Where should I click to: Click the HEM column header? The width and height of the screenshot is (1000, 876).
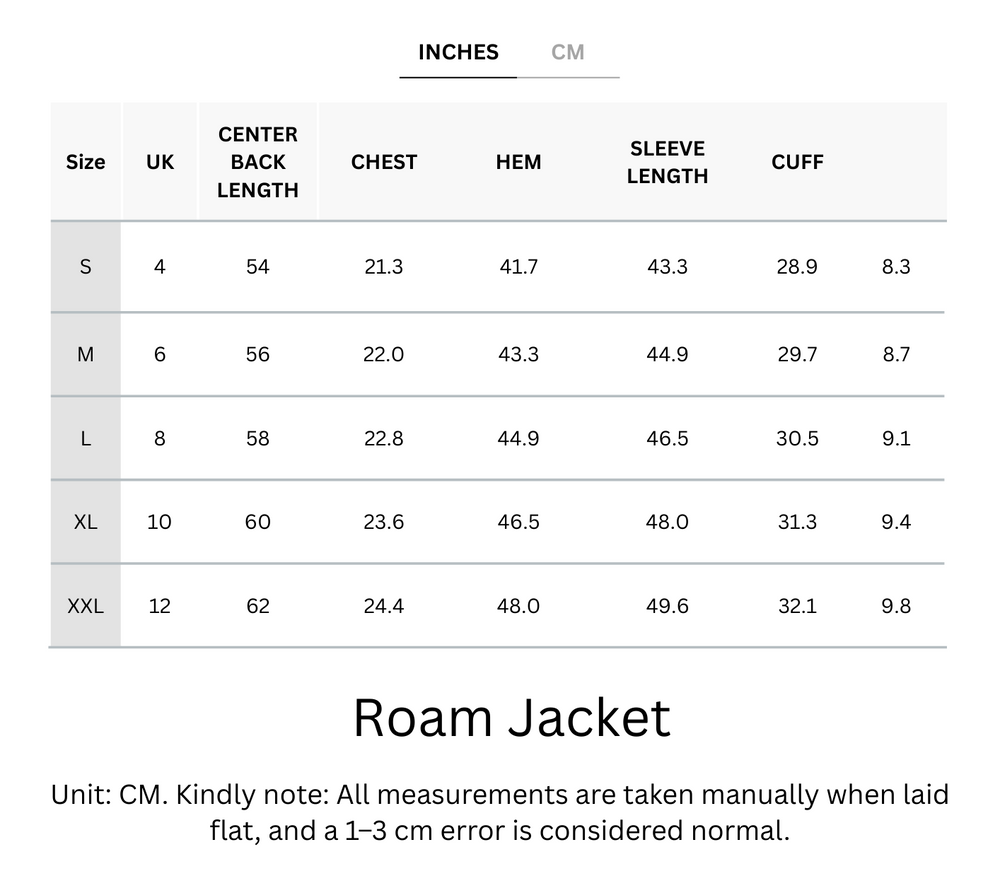tap(518, 161)
